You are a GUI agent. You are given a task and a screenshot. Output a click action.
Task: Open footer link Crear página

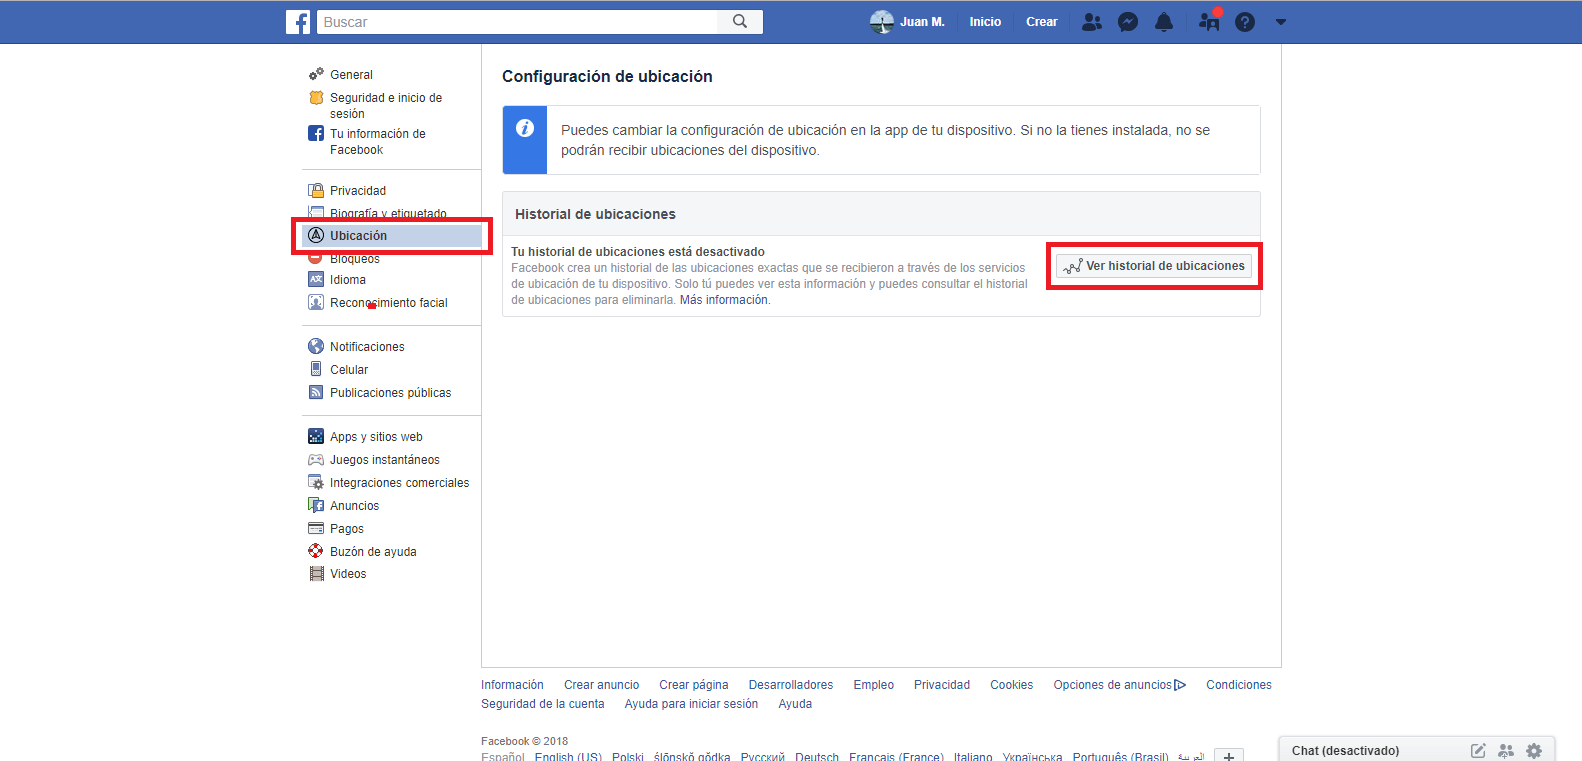pyautogui.click(x=693, y=685)
